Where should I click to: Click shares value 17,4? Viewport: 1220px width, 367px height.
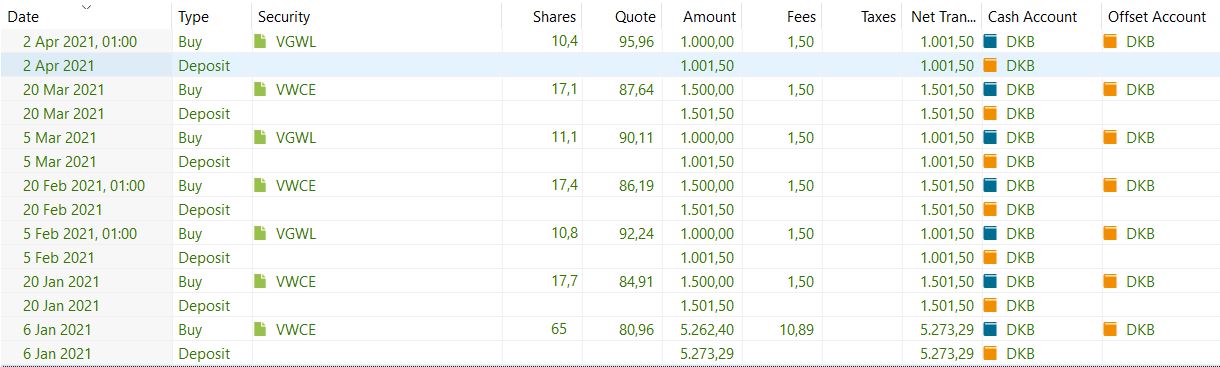(564, 185)
